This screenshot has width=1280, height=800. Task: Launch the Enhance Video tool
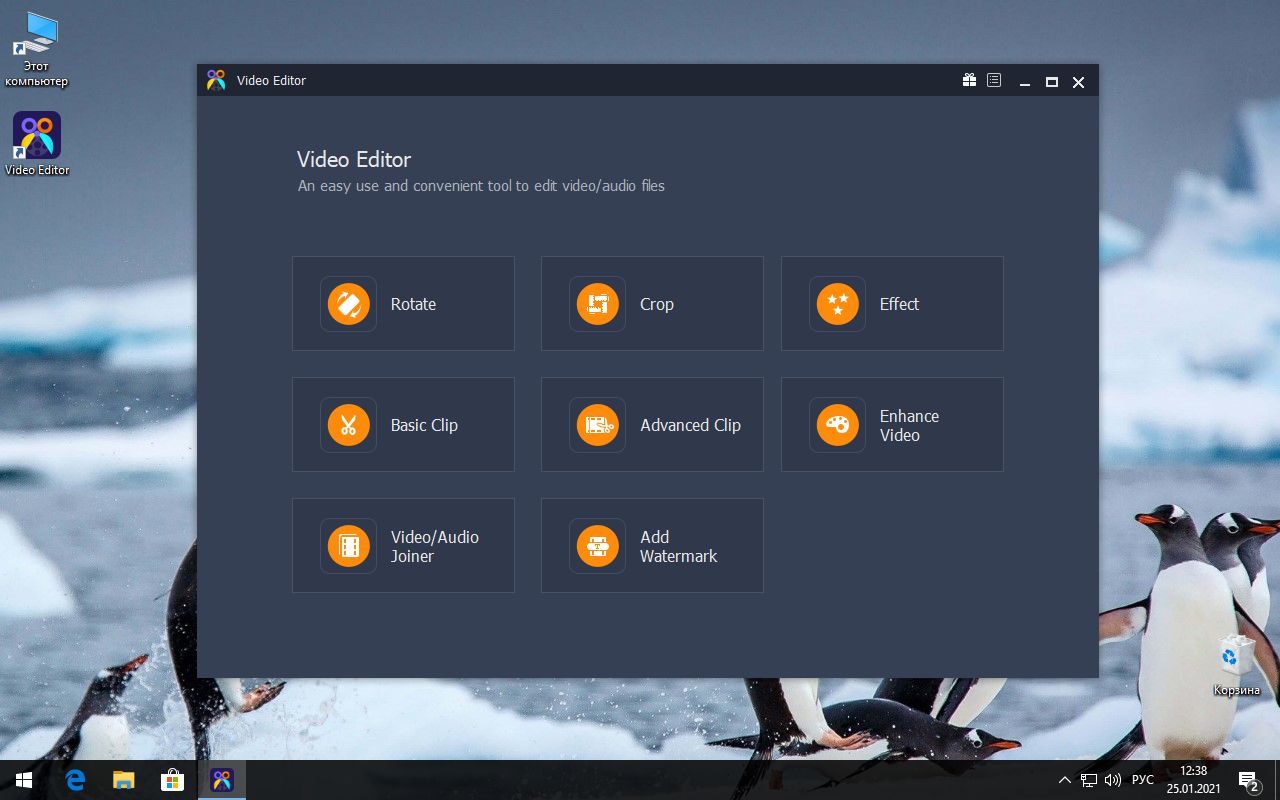[x=891, y=424]
